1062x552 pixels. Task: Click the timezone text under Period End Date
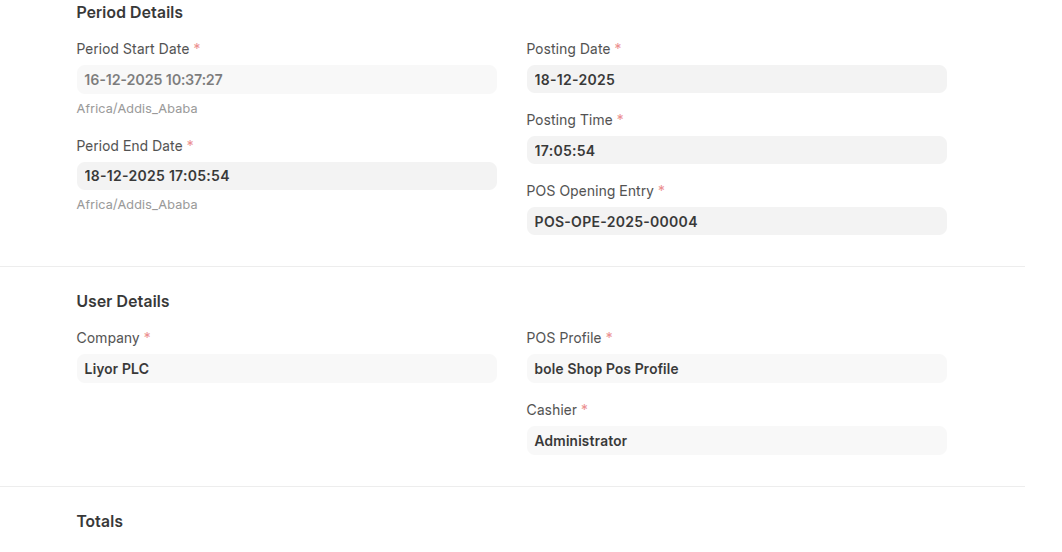(x=137, y=205)
